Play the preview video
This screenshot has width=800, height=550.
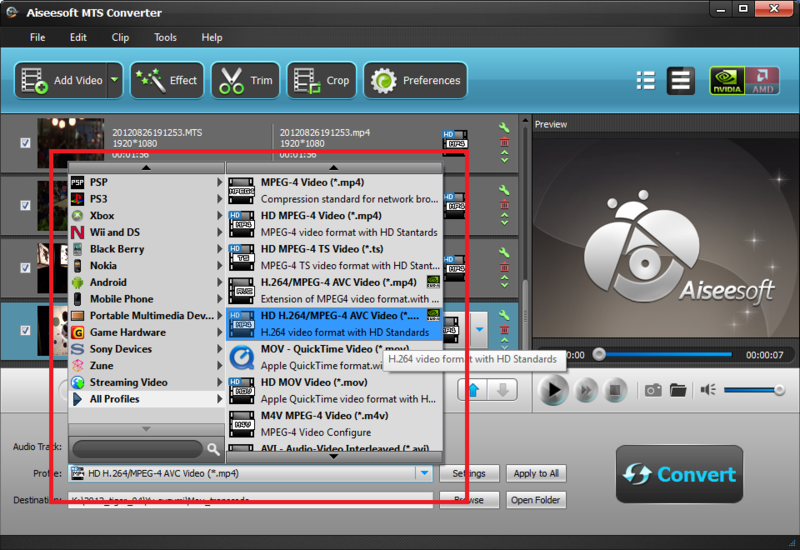553,390
